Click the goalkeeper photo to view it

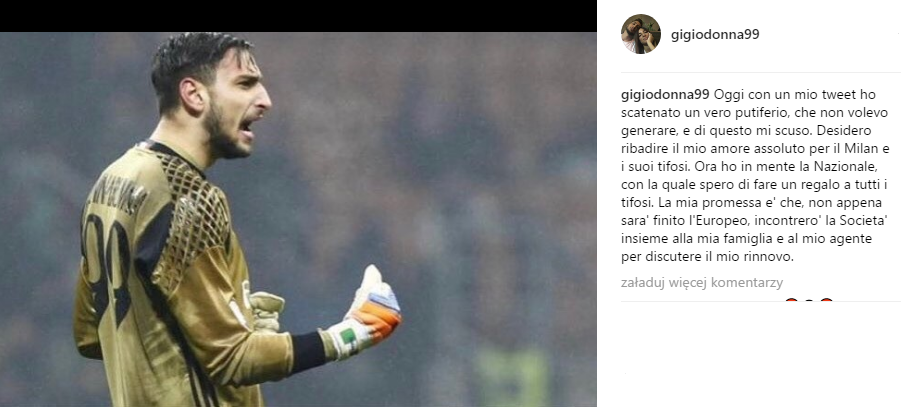(x=298, y=219)
